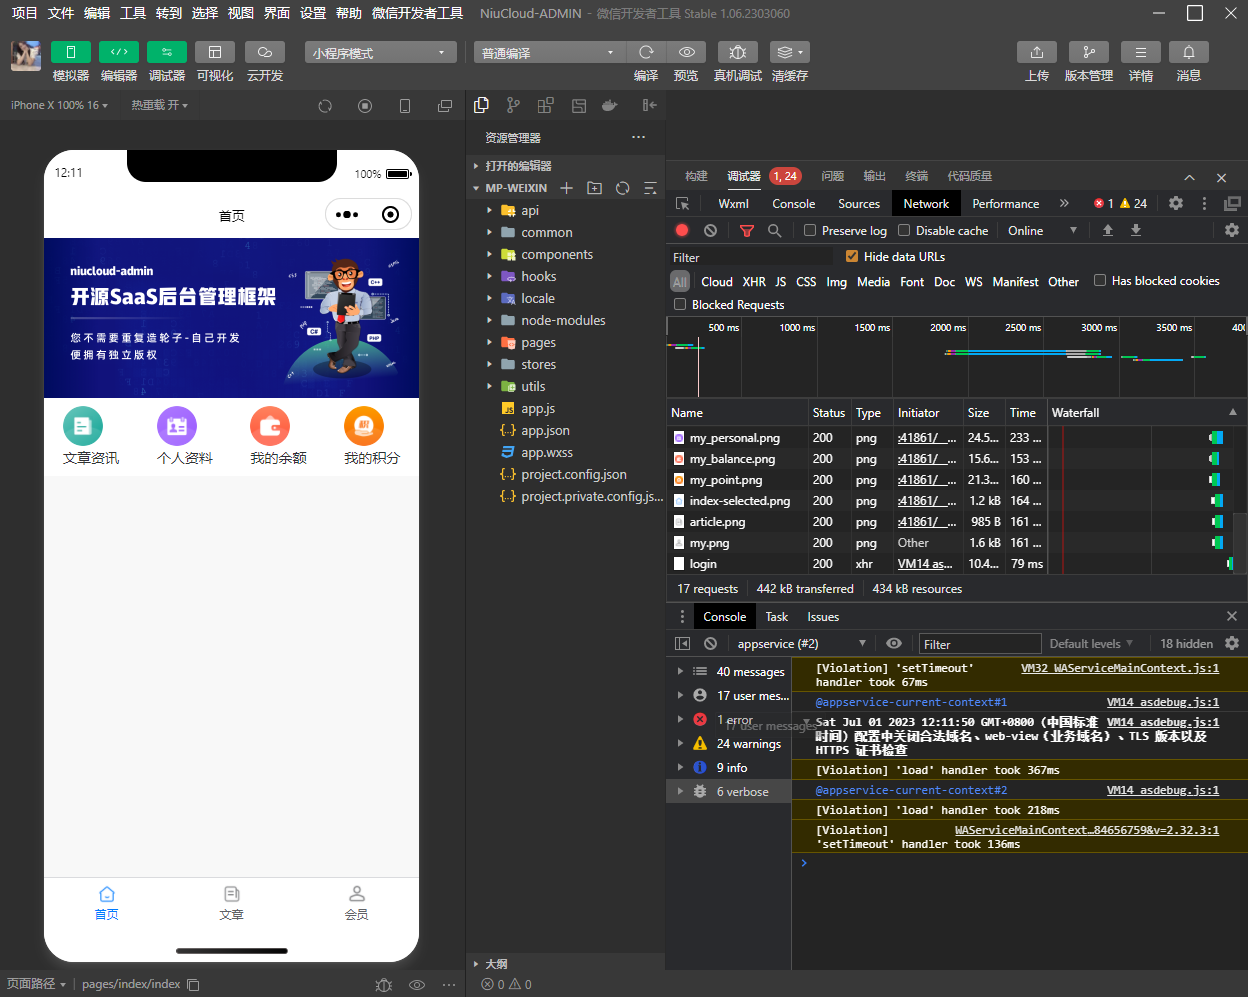Open the devtools settings gear near the warnings count
Image resolution: width=1248 pixels, height=997 pixels.
click(x=1176, y=203)
